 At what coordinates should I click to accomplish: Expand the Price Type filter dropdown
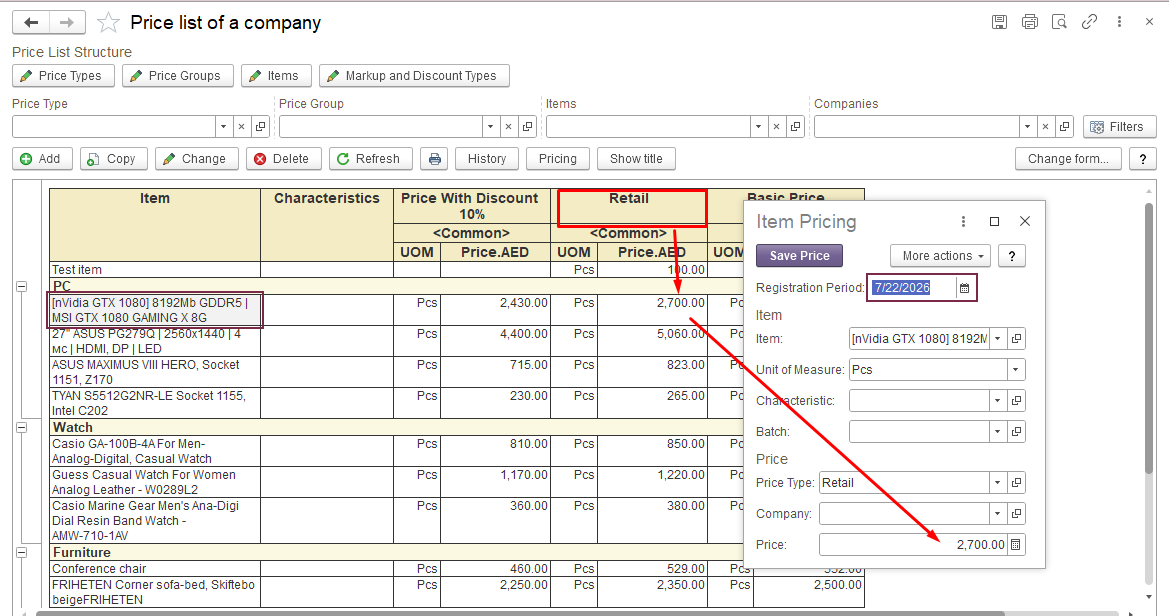tap(224, 127)
